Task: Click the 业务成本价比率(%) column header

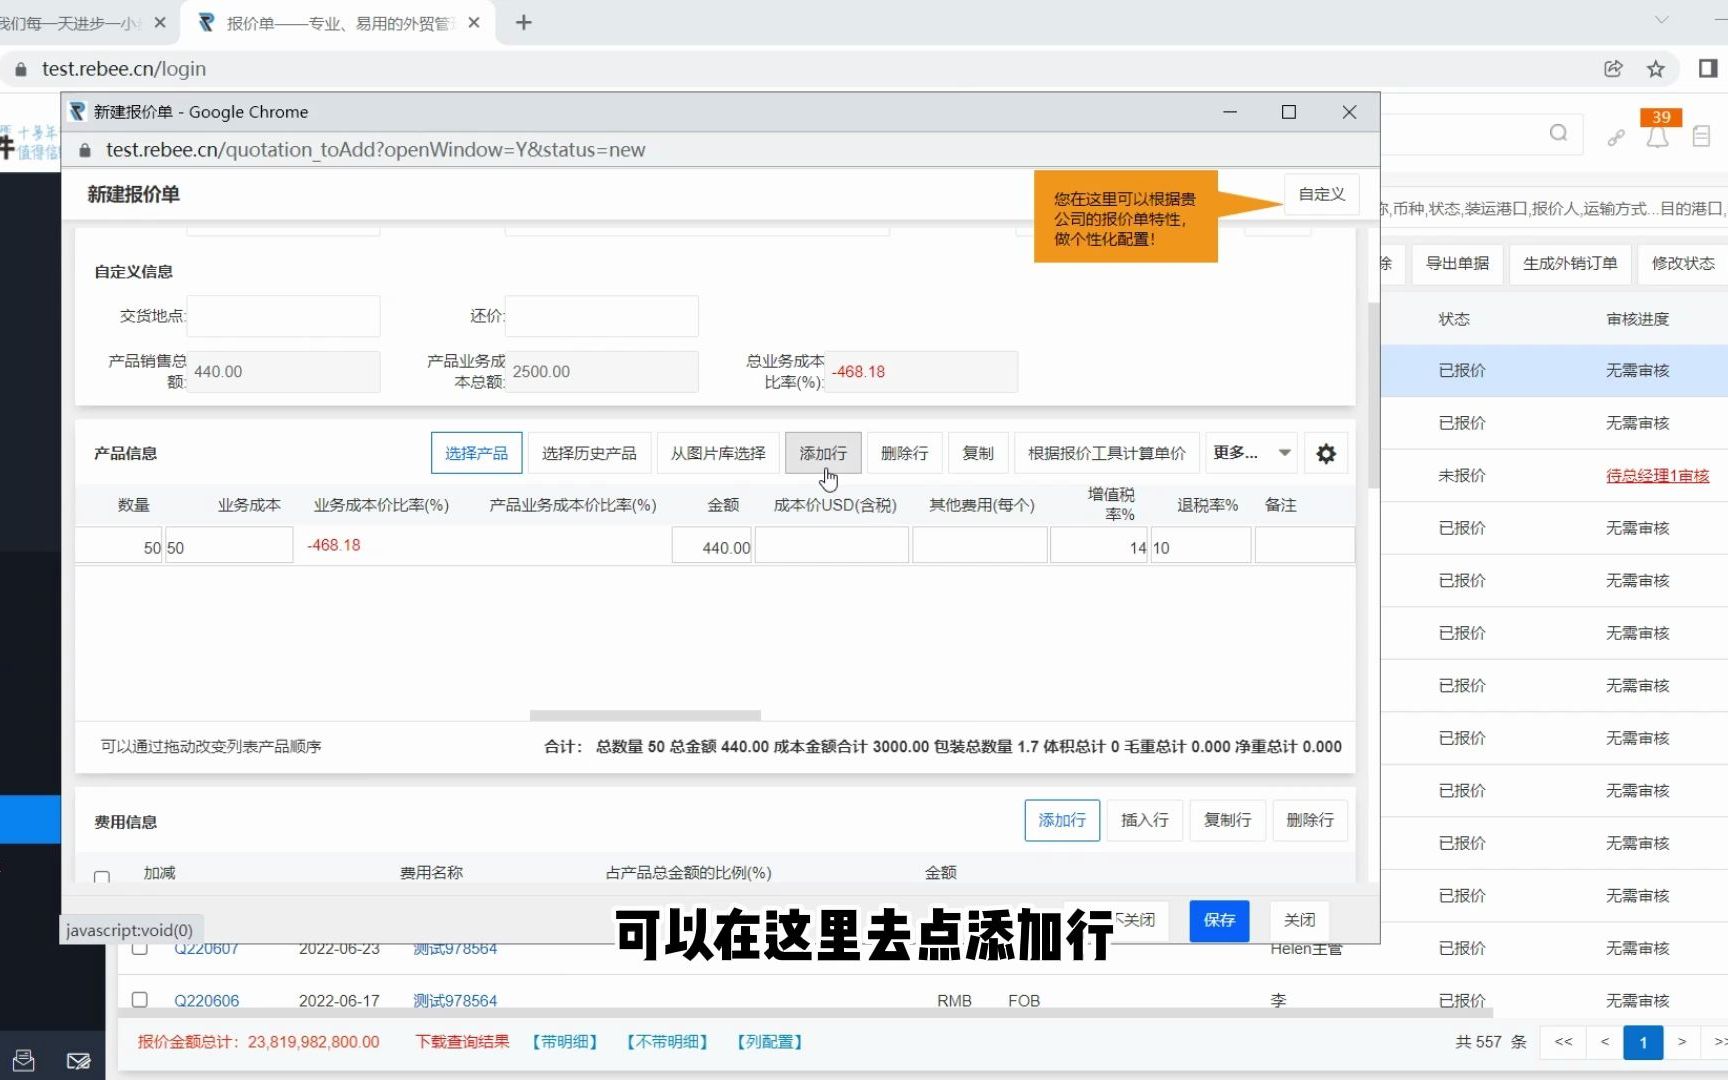Action: 381,505
